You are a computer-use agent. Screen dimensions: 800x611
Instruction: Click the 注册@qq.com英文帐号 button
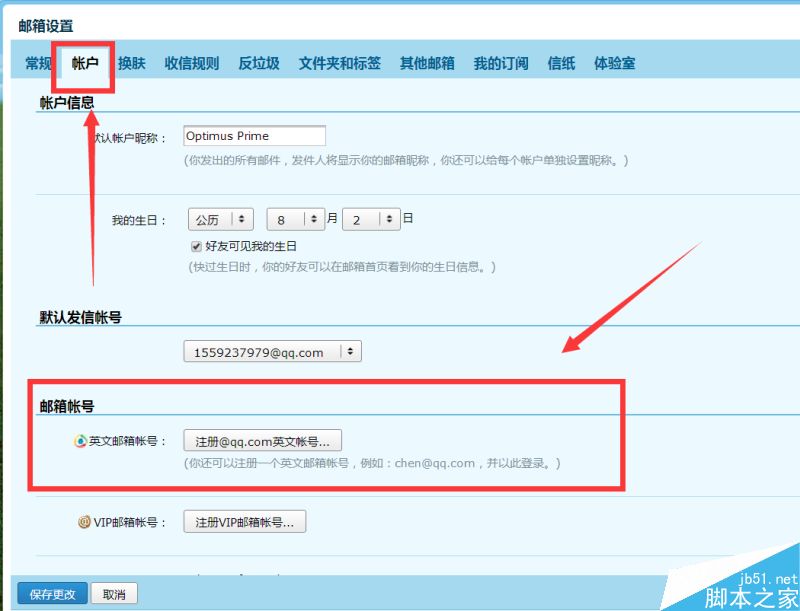(263, 441)
